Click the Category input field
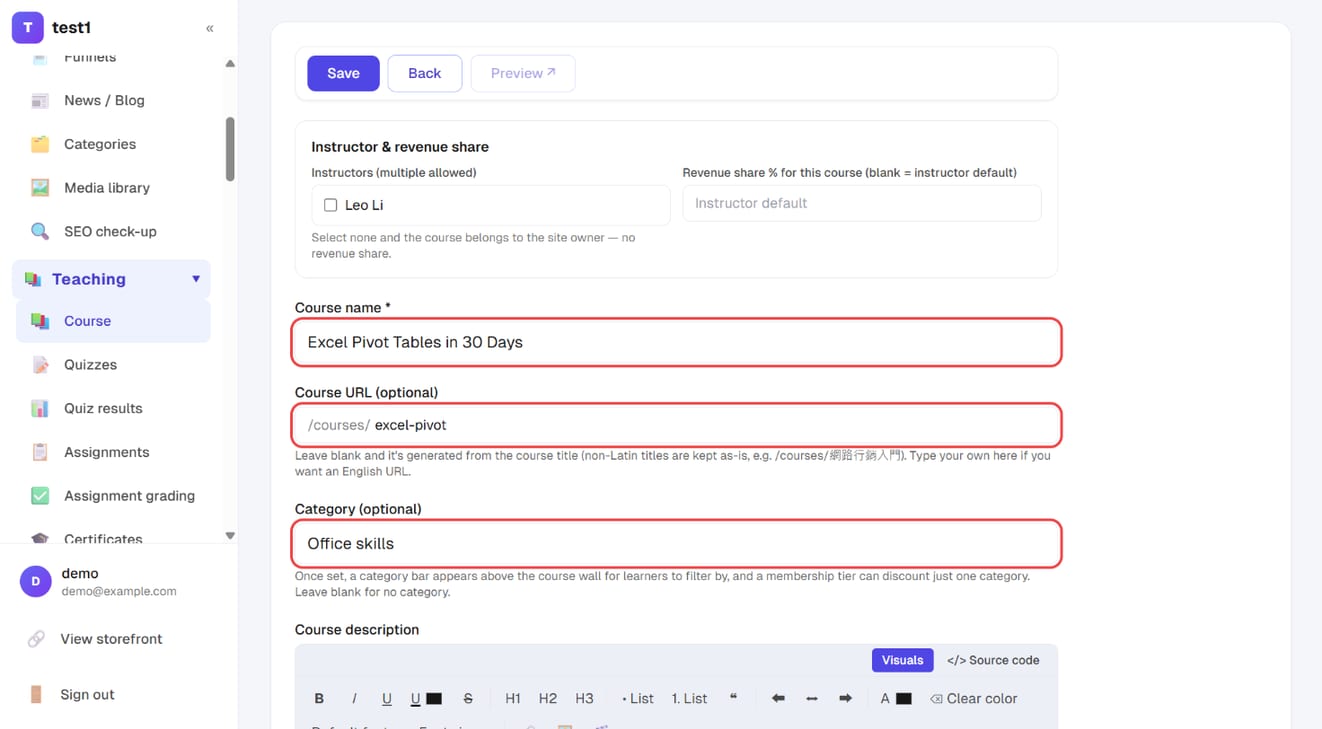 [677, 544]
